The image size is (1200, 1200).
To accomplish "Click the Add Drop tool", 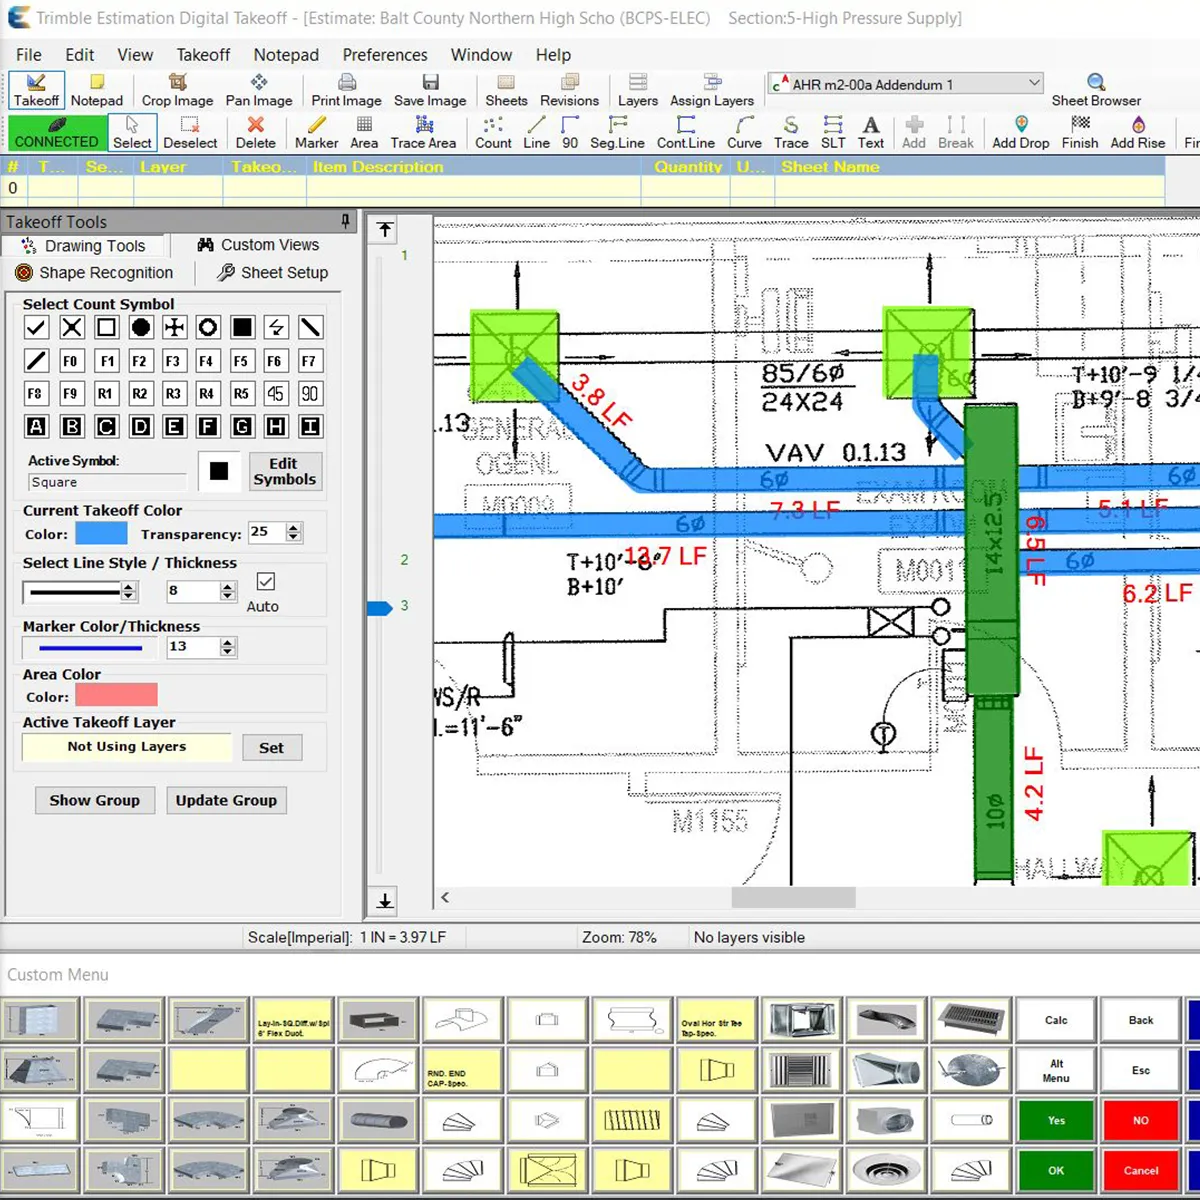I will tap(1019, 131).
